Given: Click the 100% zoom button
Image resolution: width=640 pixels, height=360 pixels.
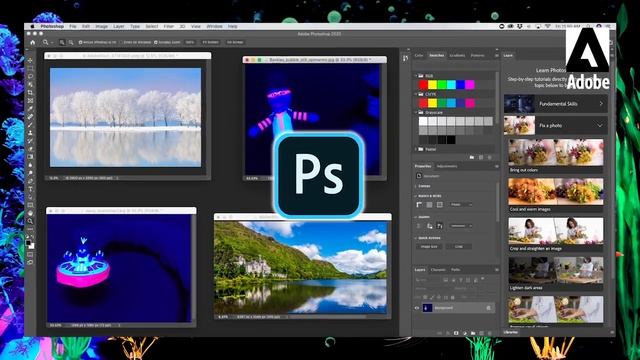Looking at the screenshot, I should point(190,42).
